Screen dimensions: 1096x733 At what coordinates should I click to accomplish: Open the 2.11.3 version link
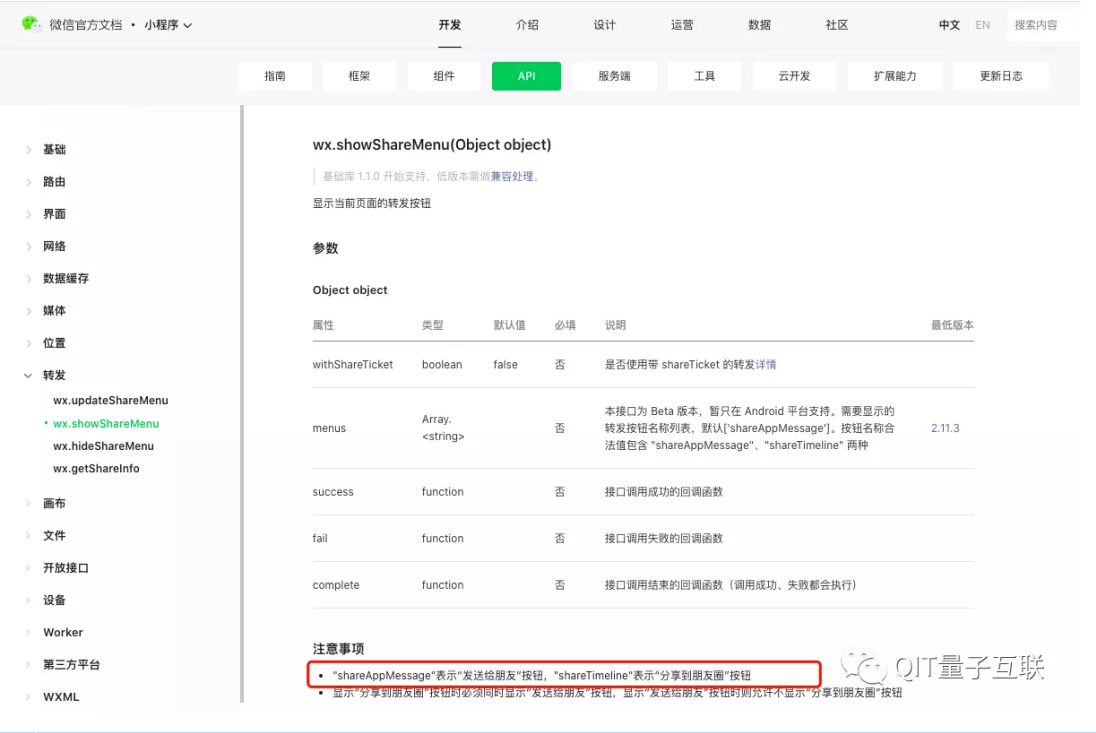point(945,428)
